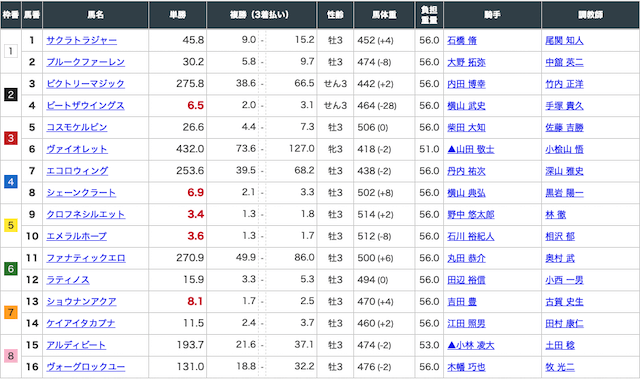Click black frame number 2 badge

coord(11,95)
